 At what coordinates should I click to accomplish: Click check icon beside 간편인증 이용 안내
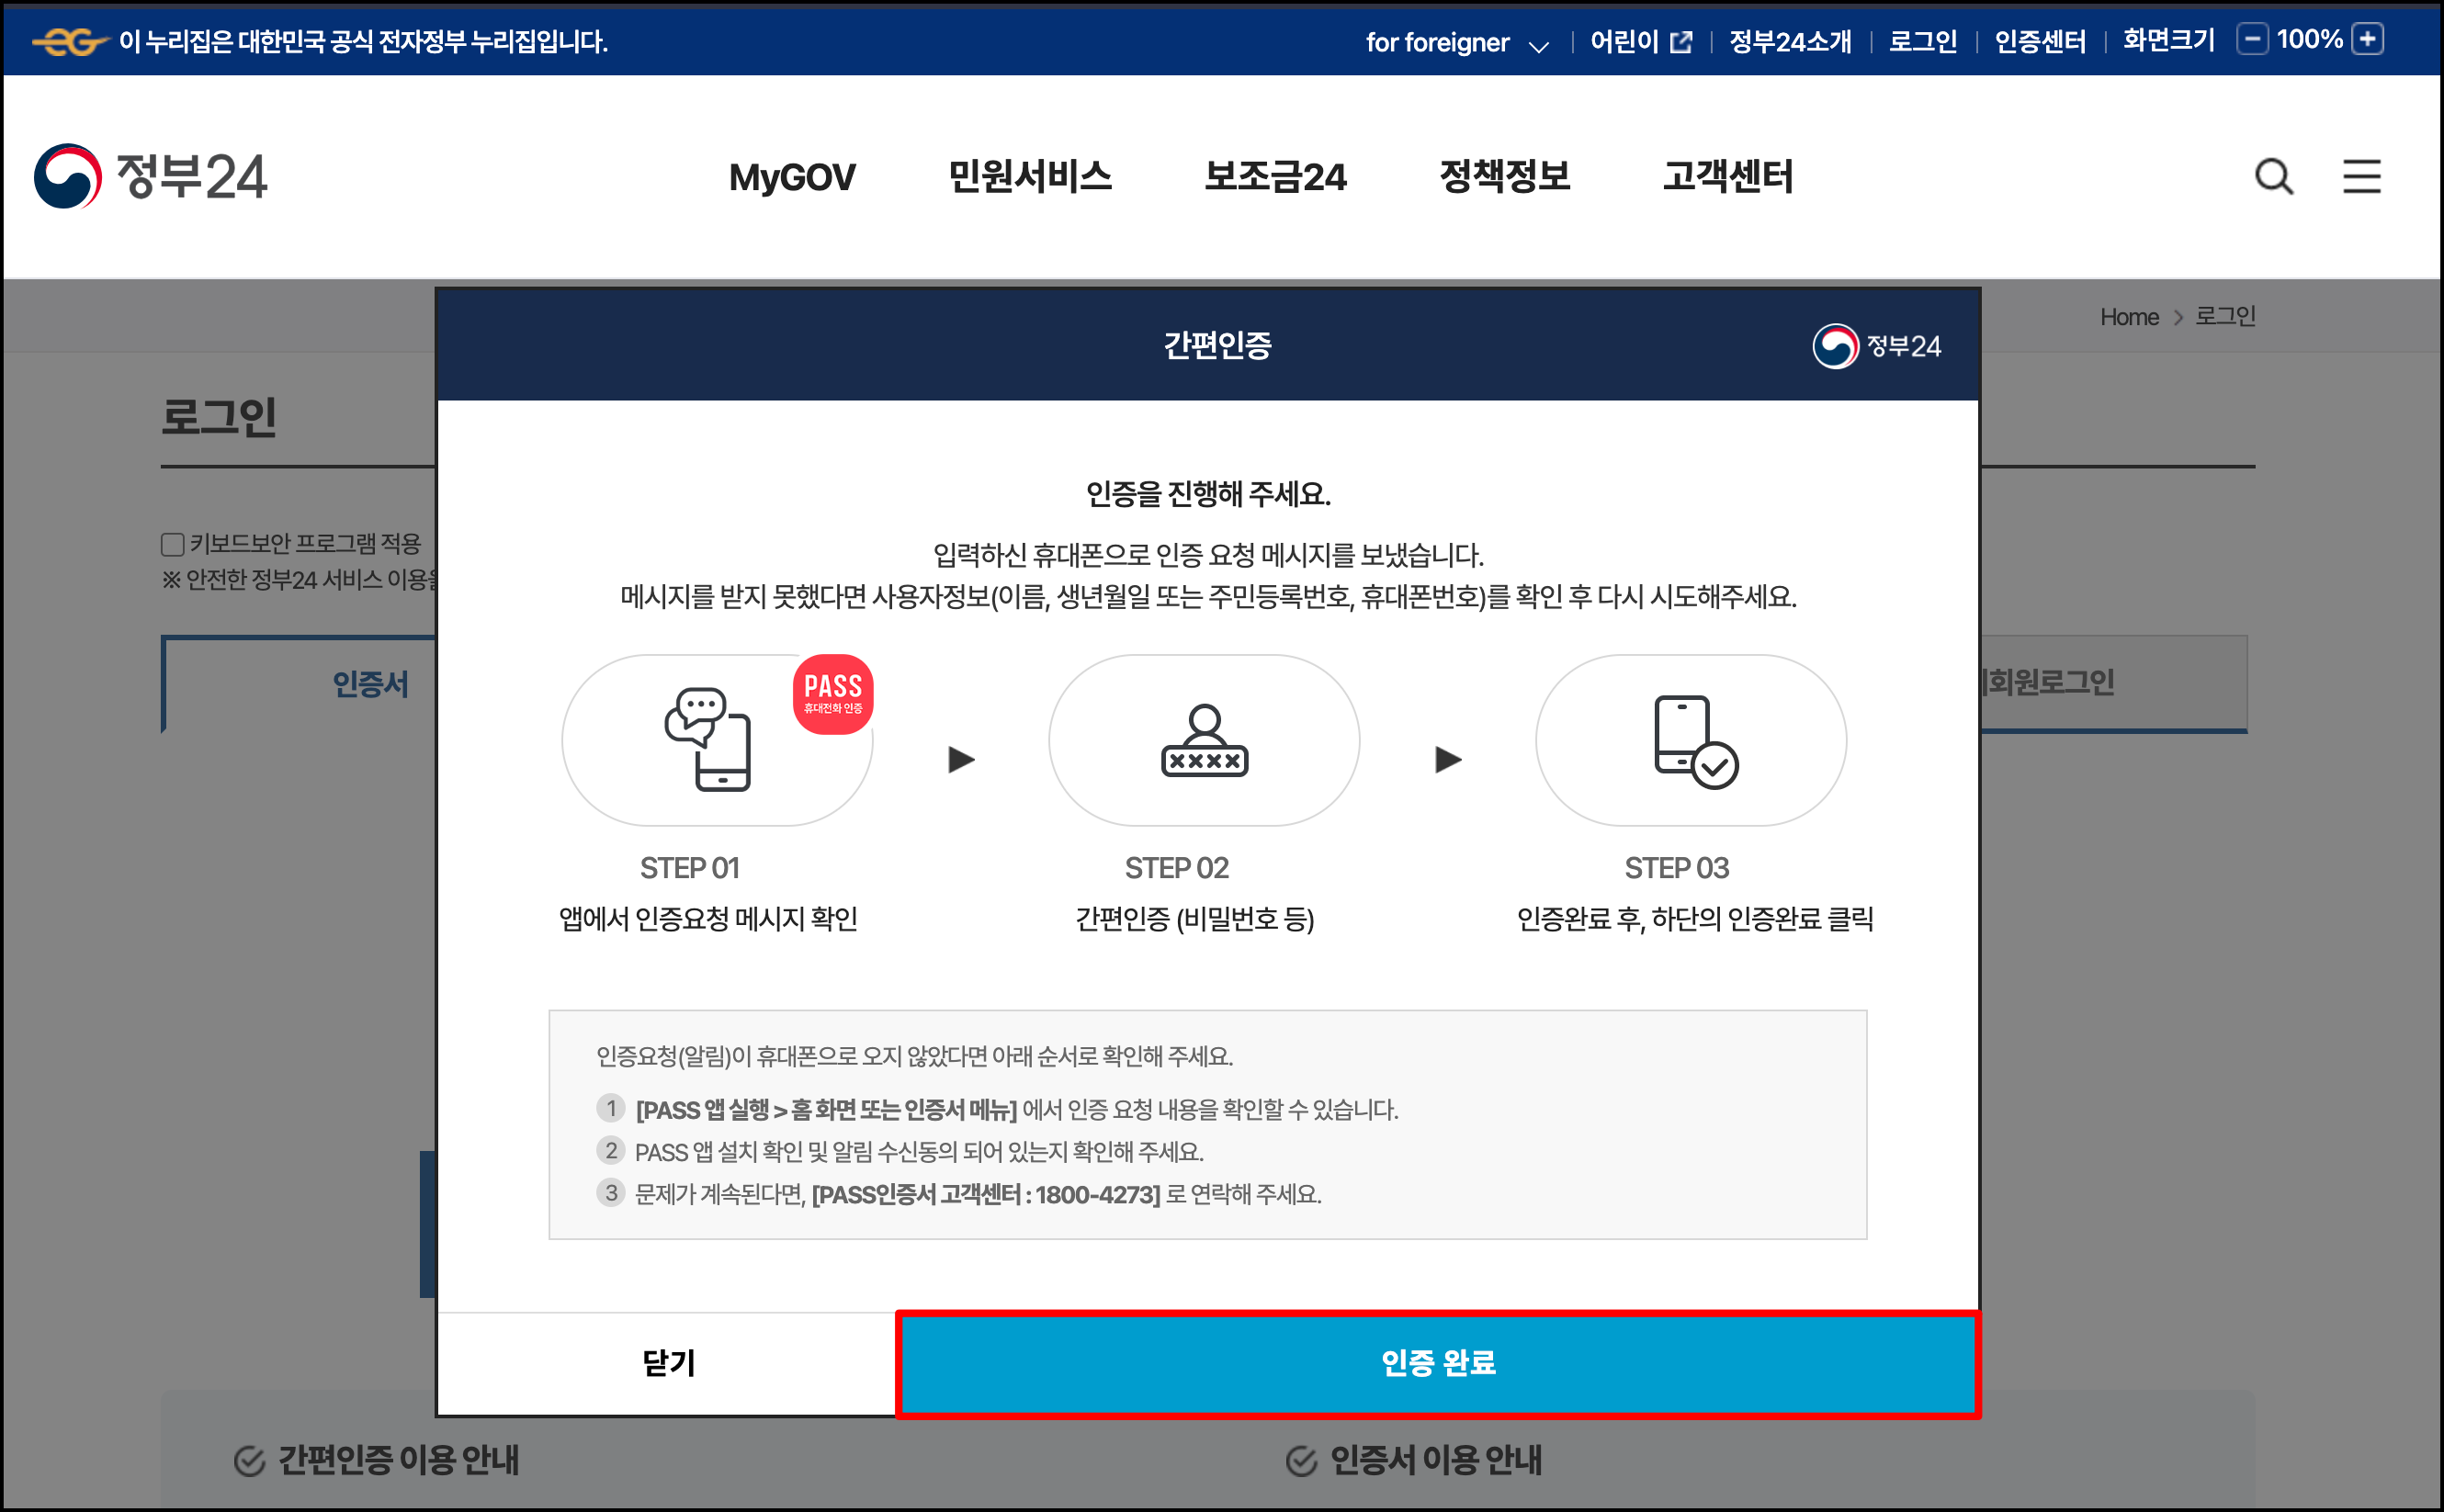point(249,1461)
